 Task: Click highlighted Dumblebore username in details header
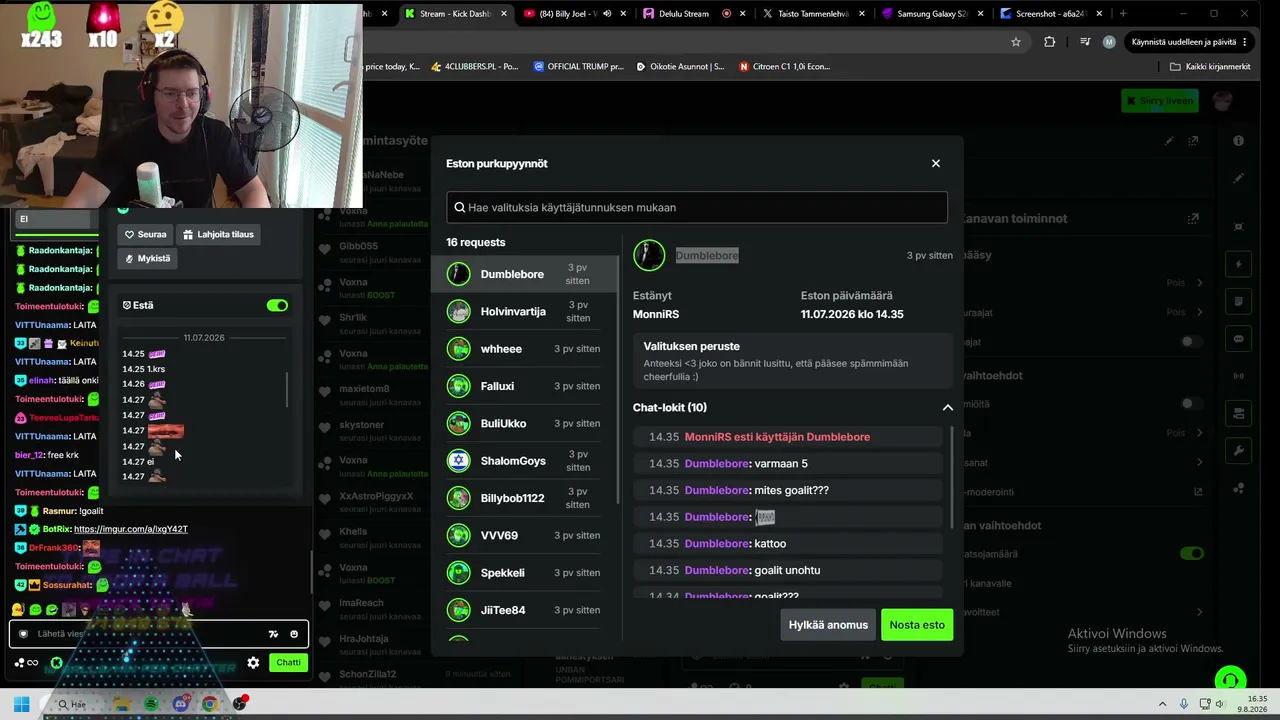coord(707,256)
